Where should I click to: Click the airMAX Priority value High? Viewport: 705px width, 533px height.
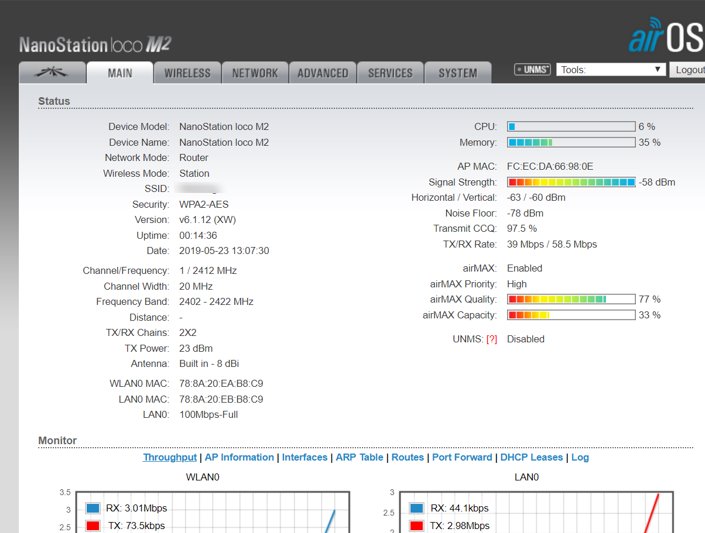pos(517,284)
